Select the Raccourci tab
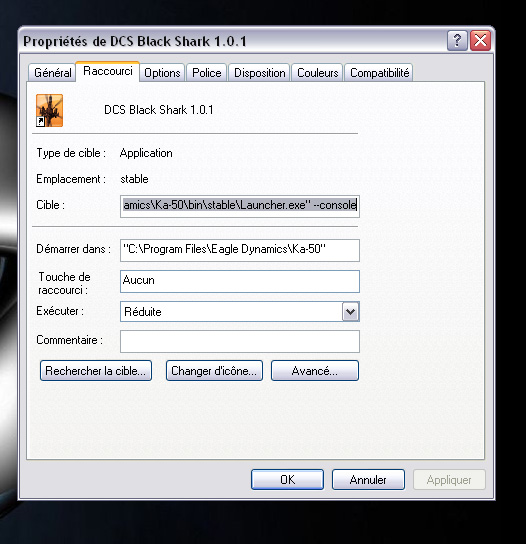The image size is (526, 544). (x=108, y=71)
